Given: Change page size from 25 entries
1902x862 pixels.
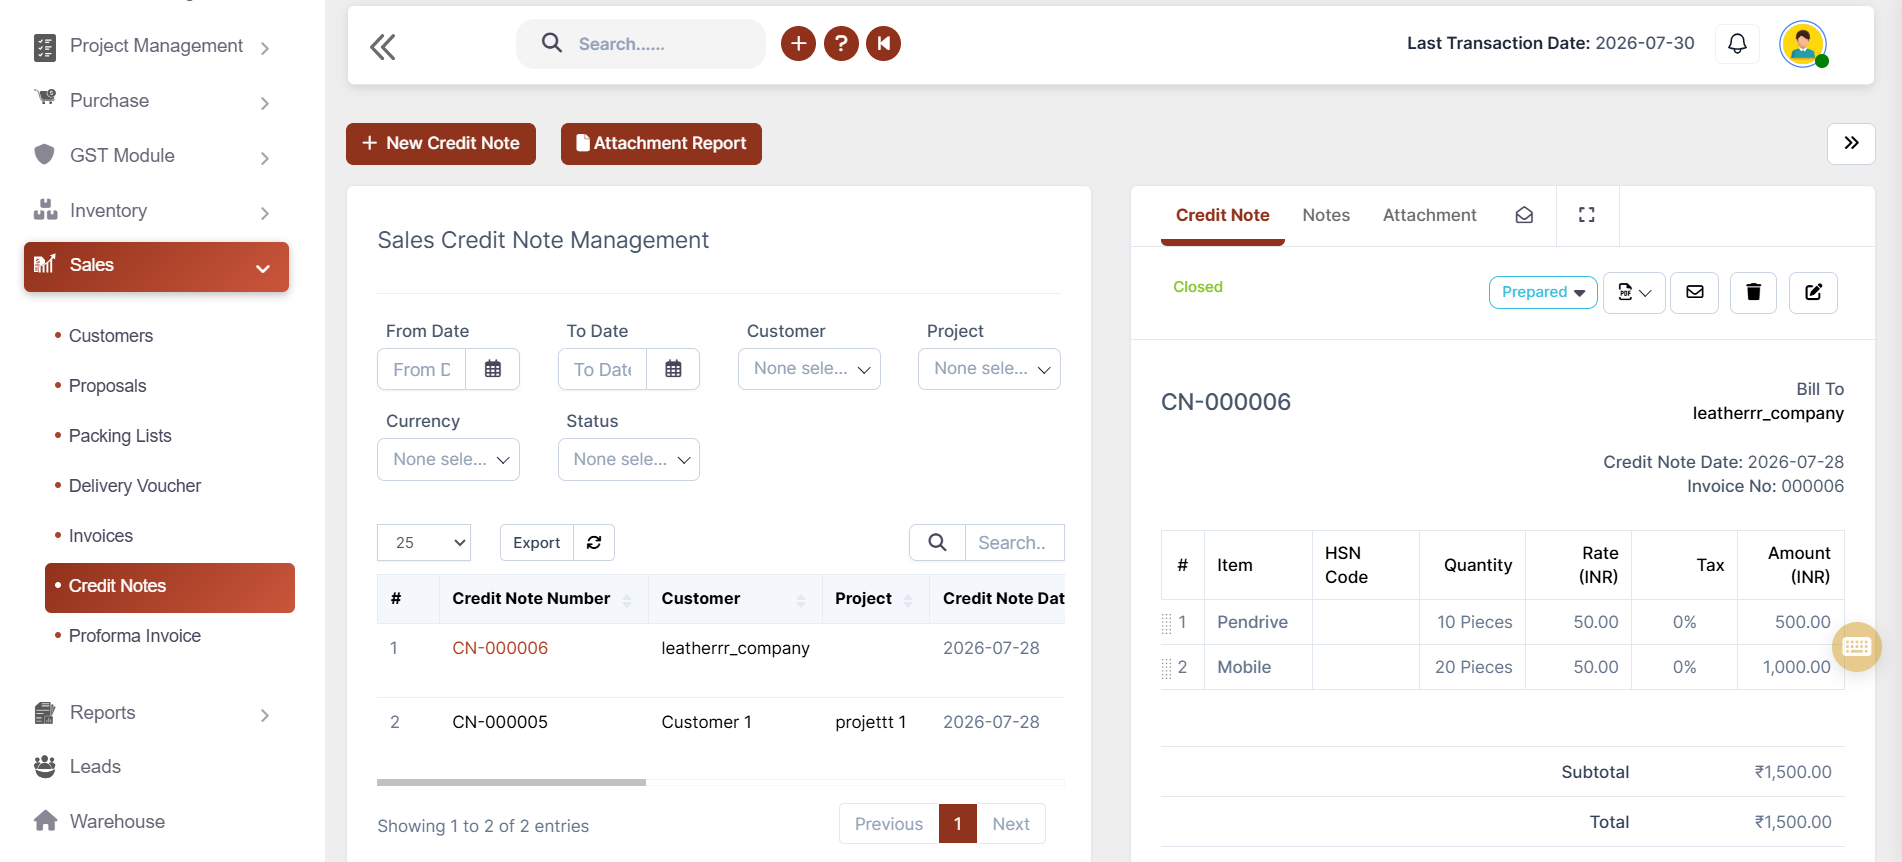Looking at the screenshot, I should [424, 542].
